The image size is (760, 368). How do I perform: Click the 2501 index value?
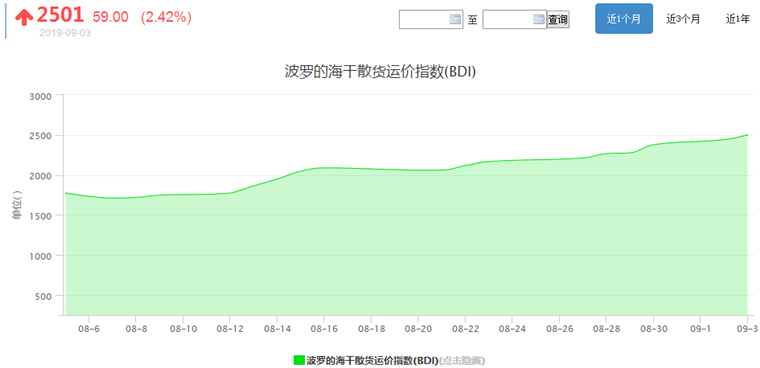61,16
